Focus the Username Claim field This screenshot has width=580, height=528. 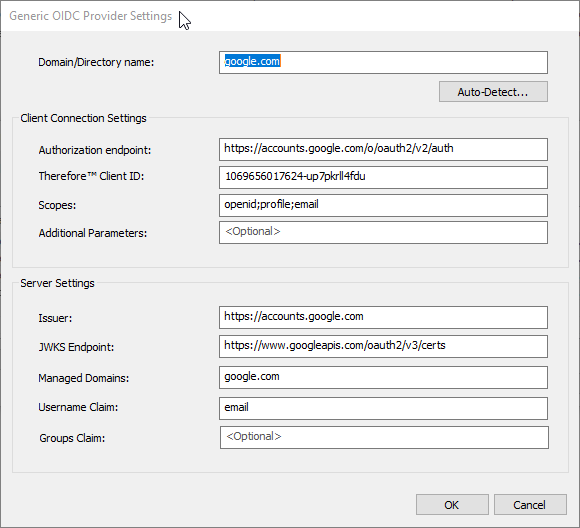pos(383,408)
